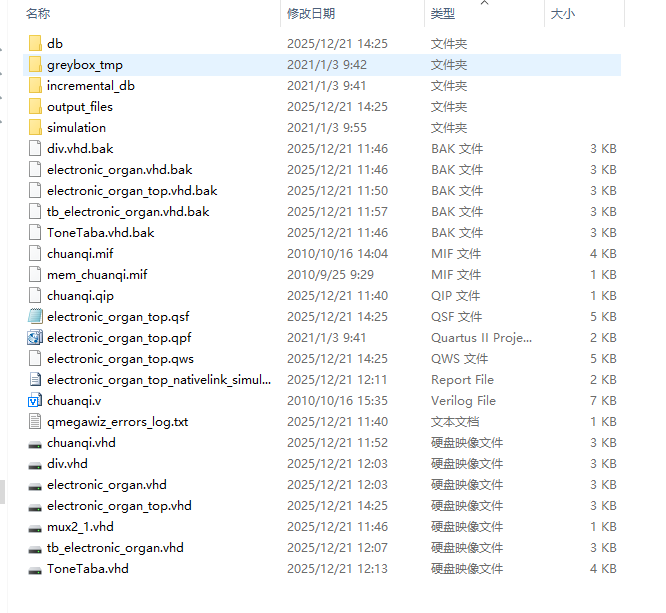666x613 pixels.
Task: Select the file name chuanqi.vhd
Action: pyautogui.click(x=81, y=443)
